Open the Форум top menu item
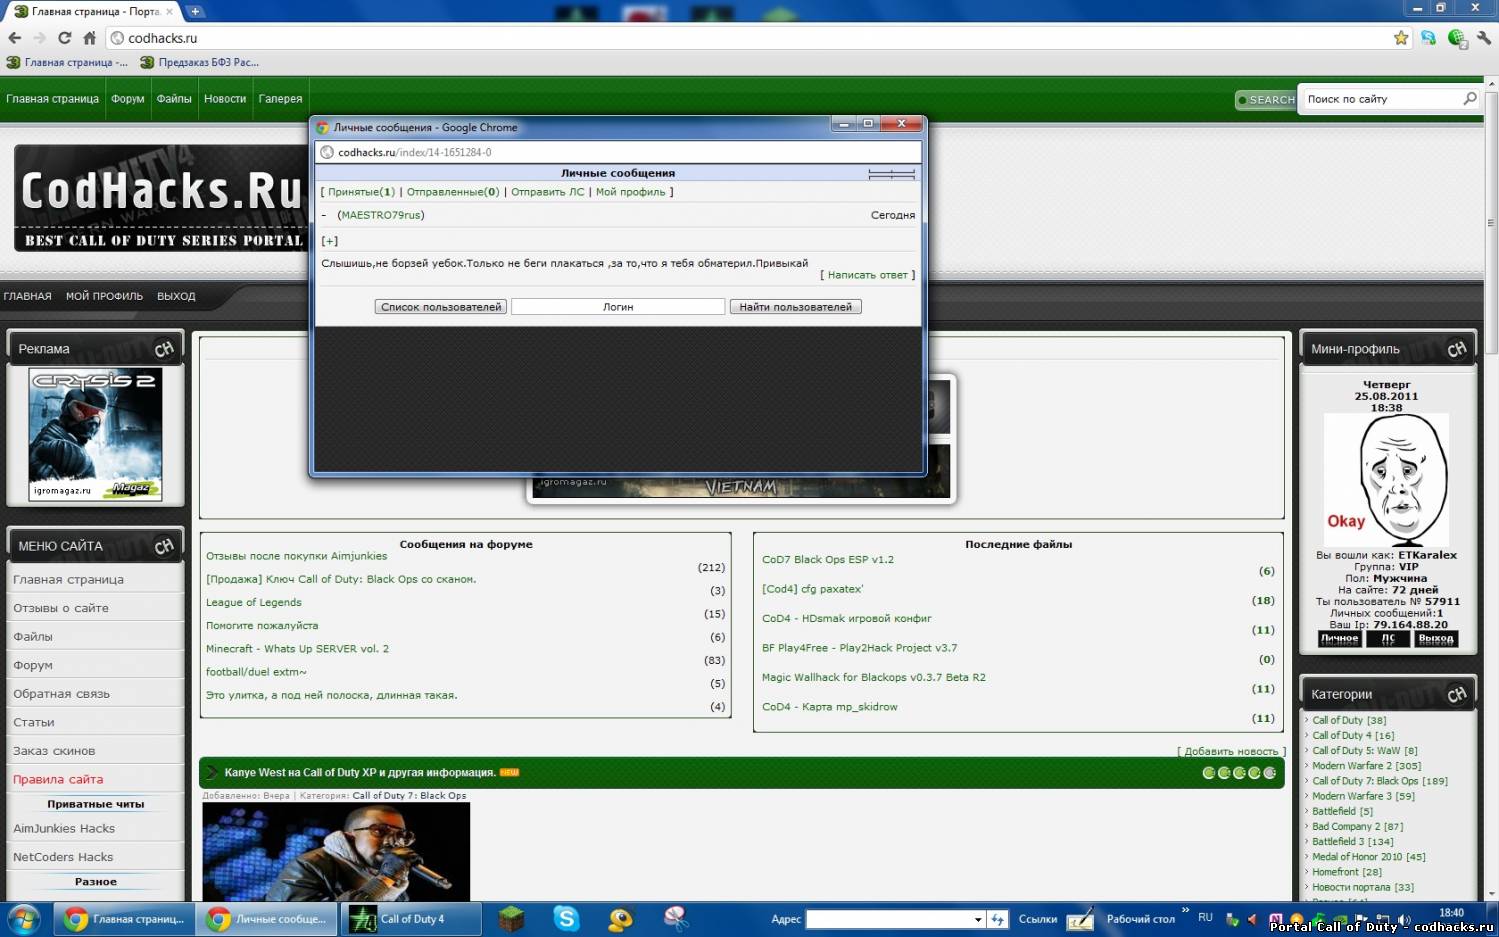Screen dimensions: 1499x937 pyautogui.click(x=128, y=99)
